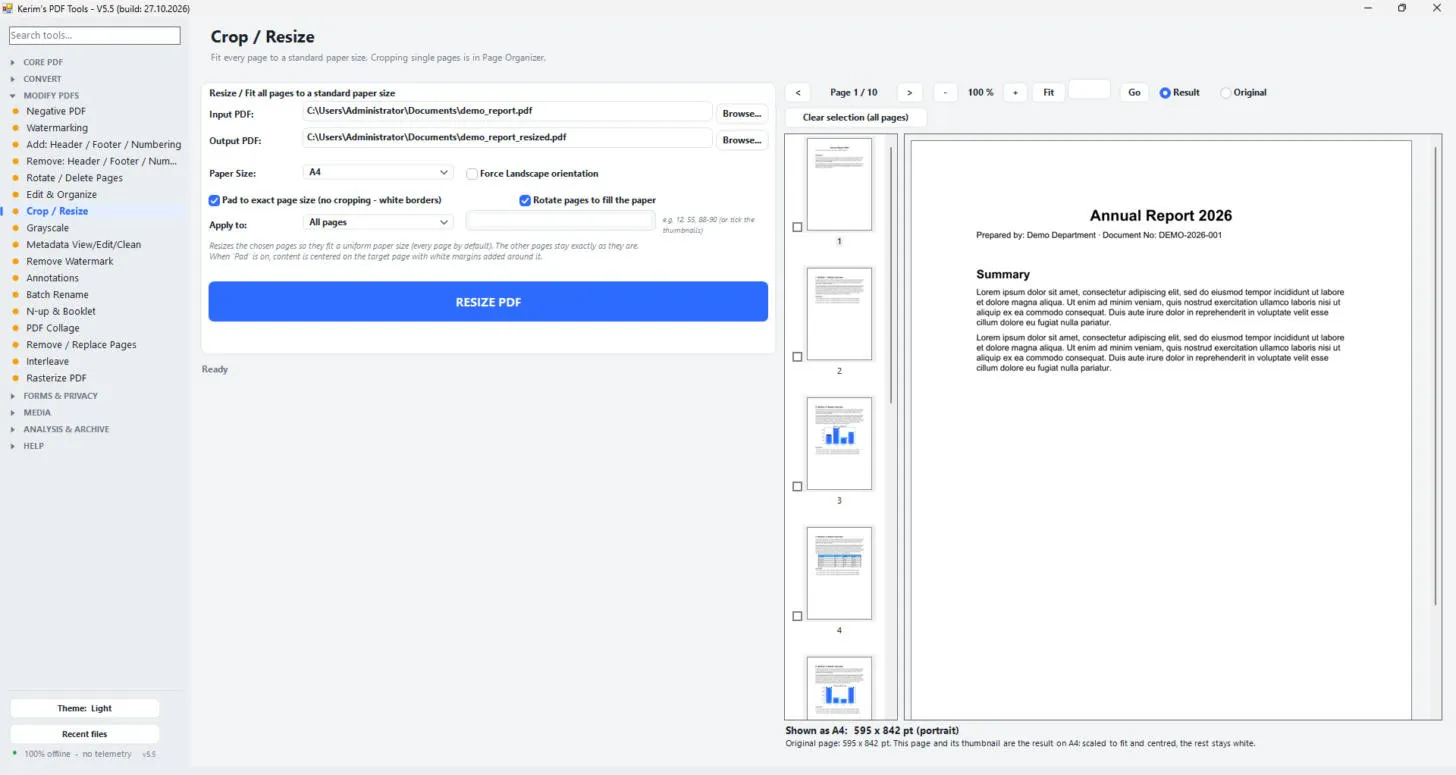Open Recent files
Screen dimensions: 1456x775
(x=85, y=734)
